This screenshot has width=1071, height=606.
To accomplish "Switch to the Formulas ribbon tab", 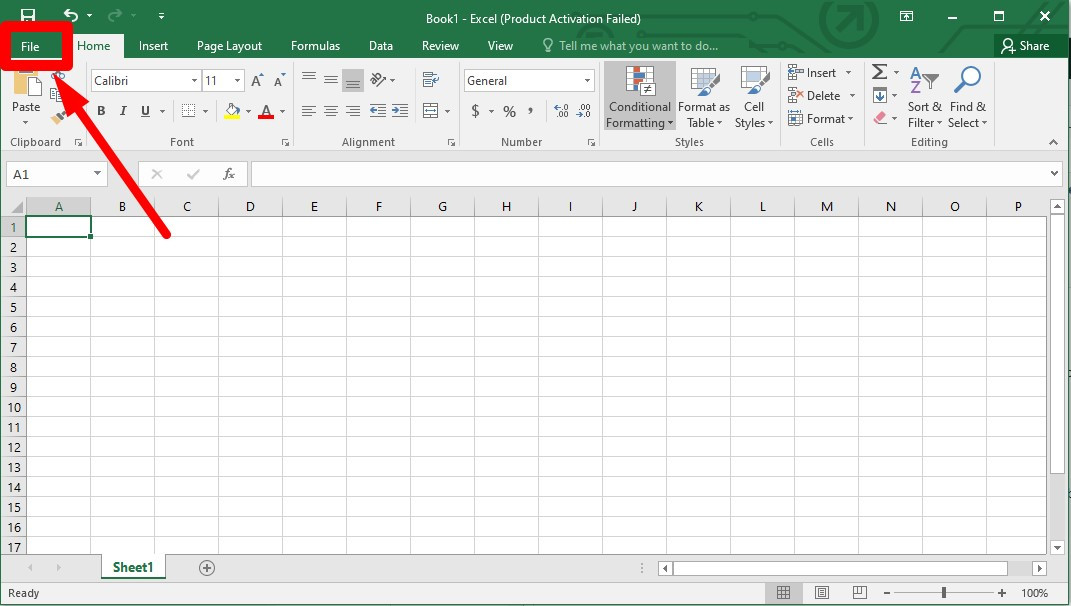I will pyautogui.click(x=315, y=45).
